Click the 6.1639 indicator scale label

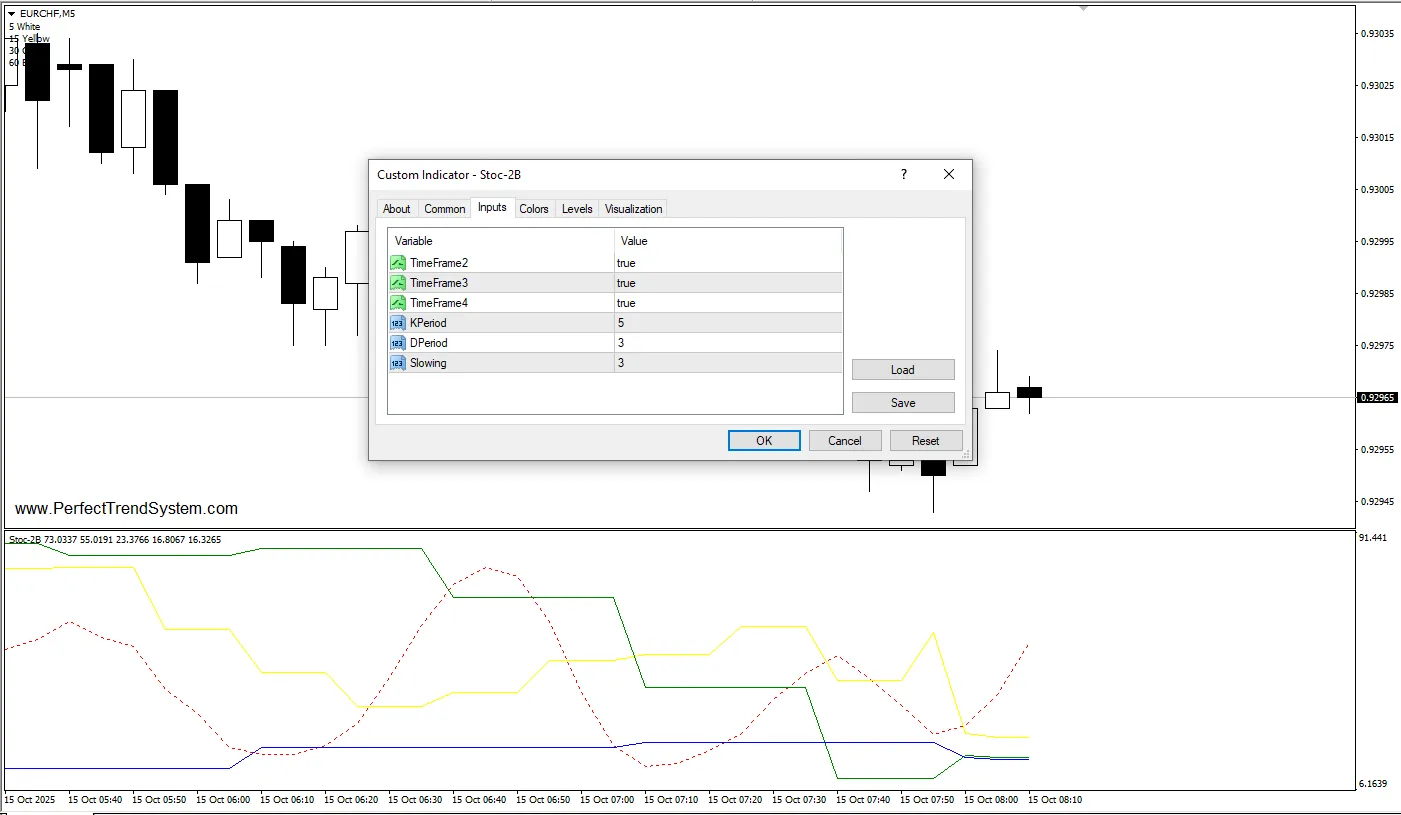[1372, 784]
